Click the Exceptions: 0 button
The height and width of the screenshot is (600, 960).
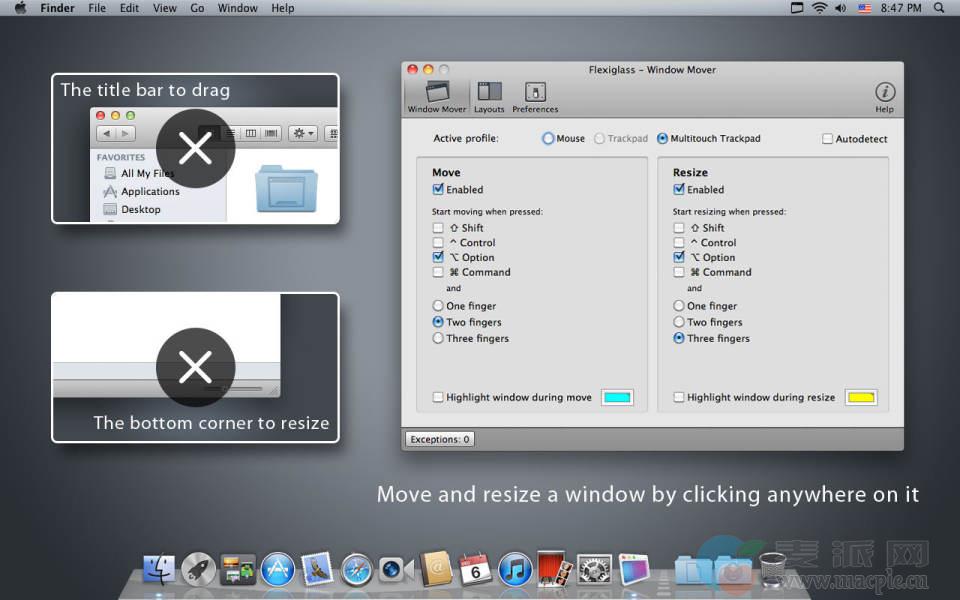tap(440, 439)
